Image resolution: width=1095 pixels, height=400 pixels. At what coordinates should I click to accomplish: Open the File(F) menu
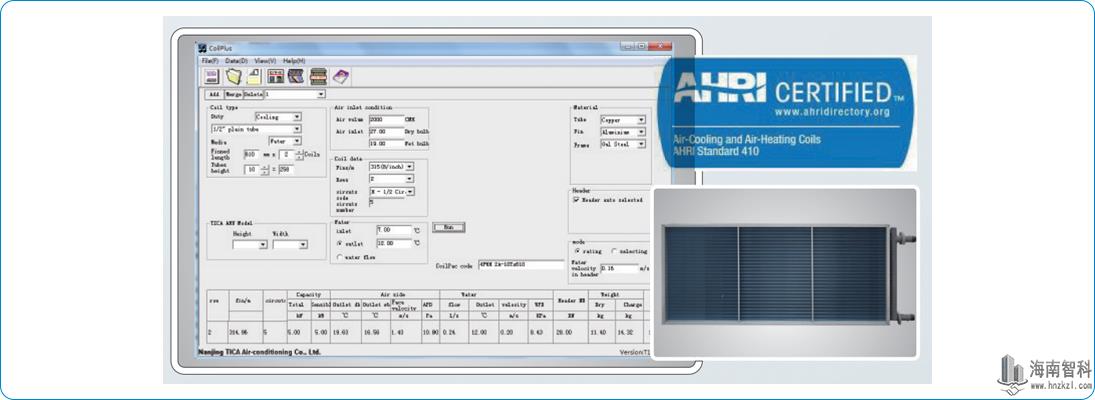tap(210, 61)
